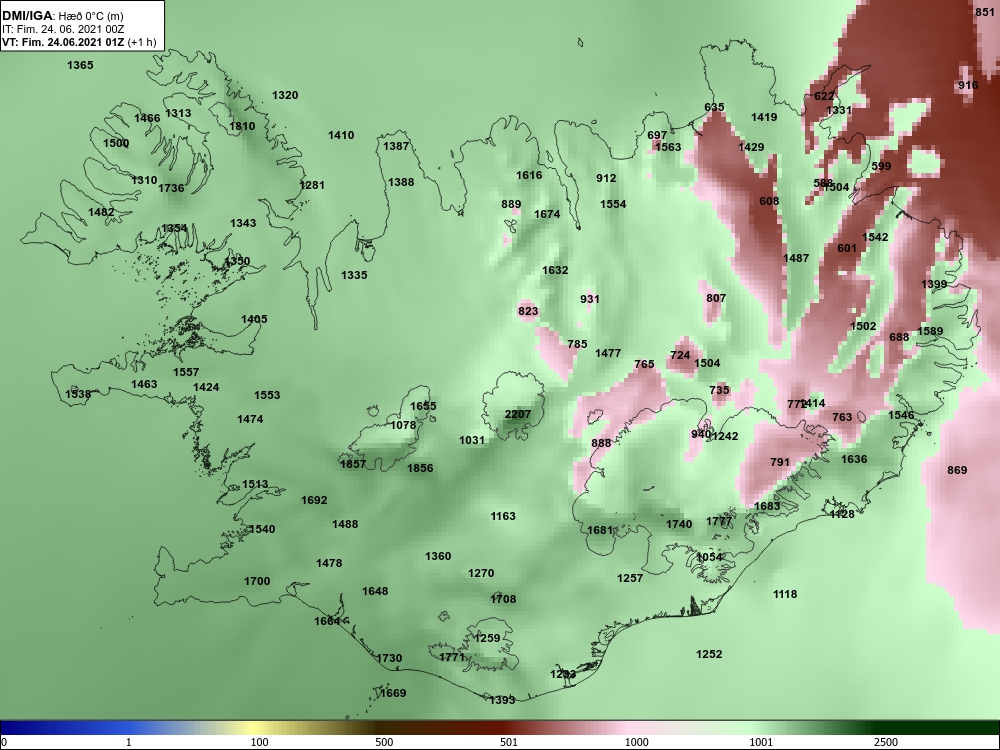Click the map value 1730

coord(389,658)
